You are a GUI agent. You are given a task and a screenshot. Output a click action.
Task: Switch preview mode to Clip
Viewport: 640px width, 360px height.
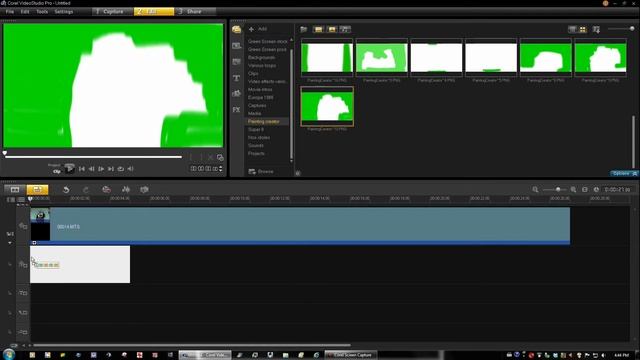point(56,171)
